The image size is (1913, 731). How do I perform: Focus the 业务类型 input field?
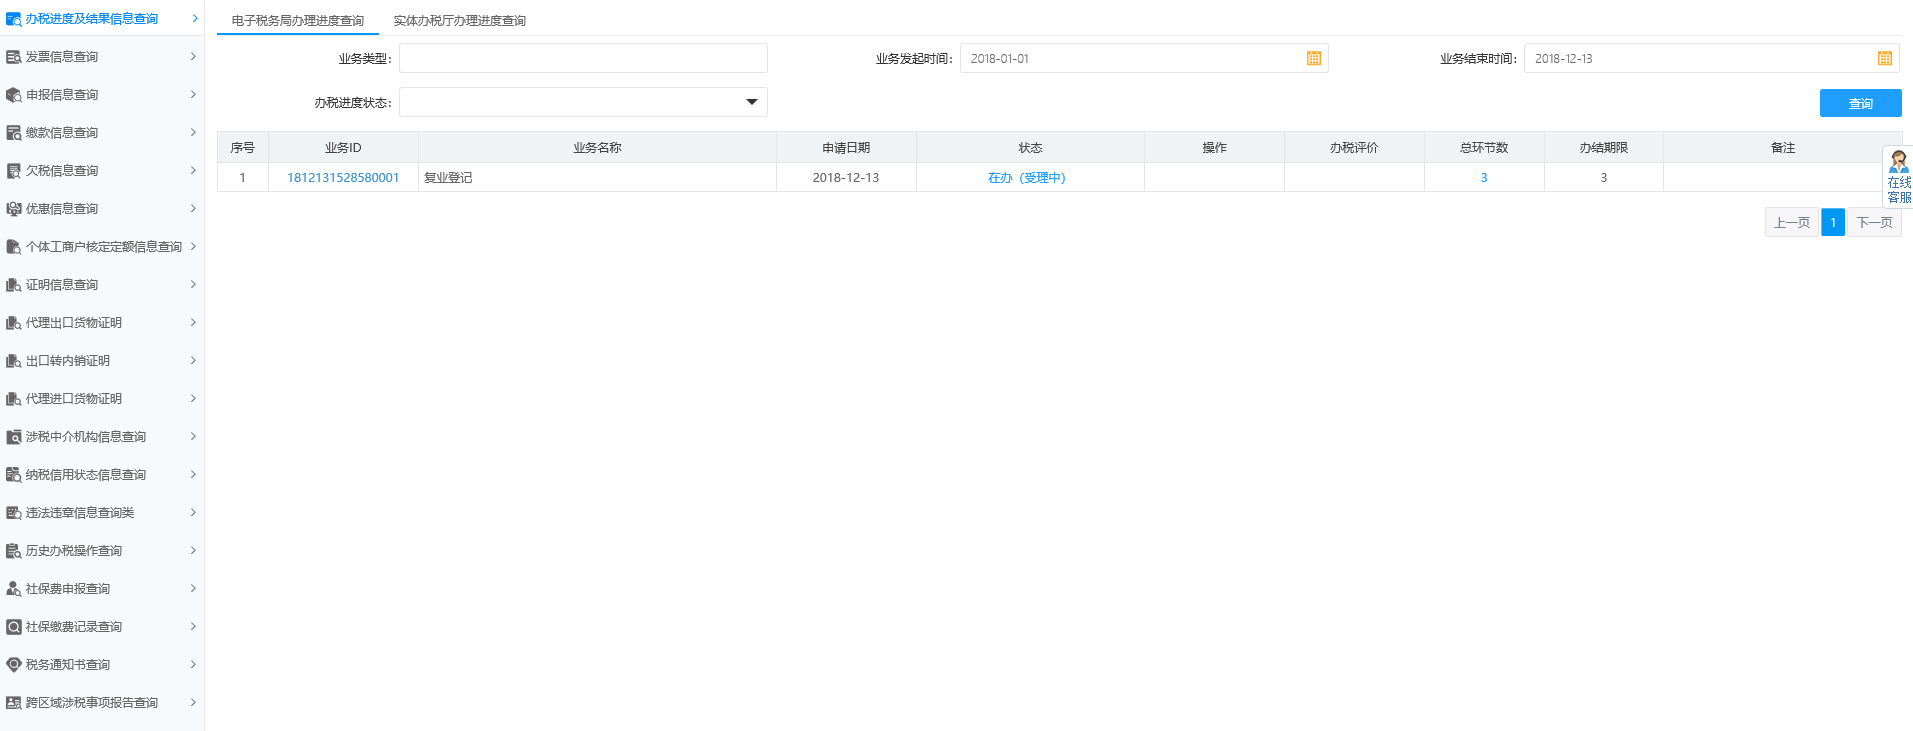coord(583,58)
